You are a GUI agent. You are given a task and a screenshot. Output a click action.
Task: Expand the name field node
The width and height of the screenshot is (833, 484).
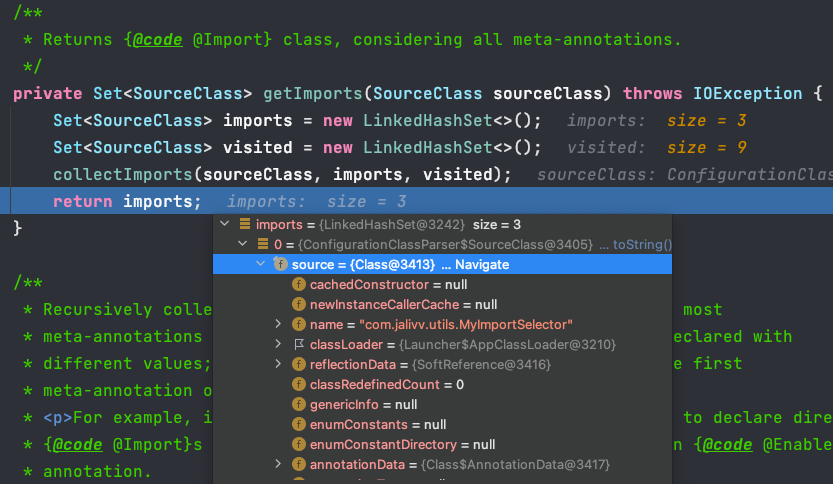278,324
